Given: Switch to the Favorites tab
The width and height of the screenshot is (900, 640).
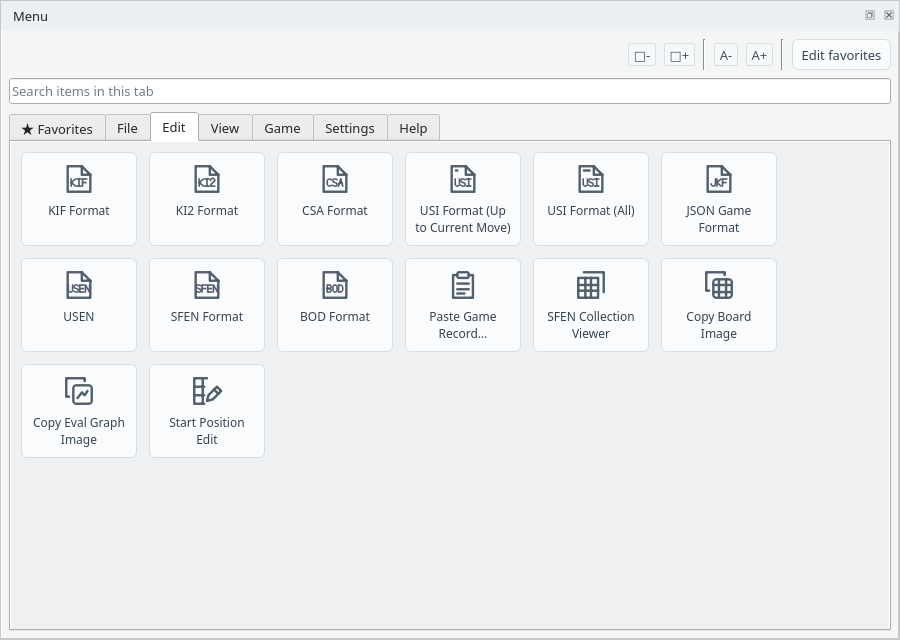Looking at the screenshot, I should (x=57, y=128).
